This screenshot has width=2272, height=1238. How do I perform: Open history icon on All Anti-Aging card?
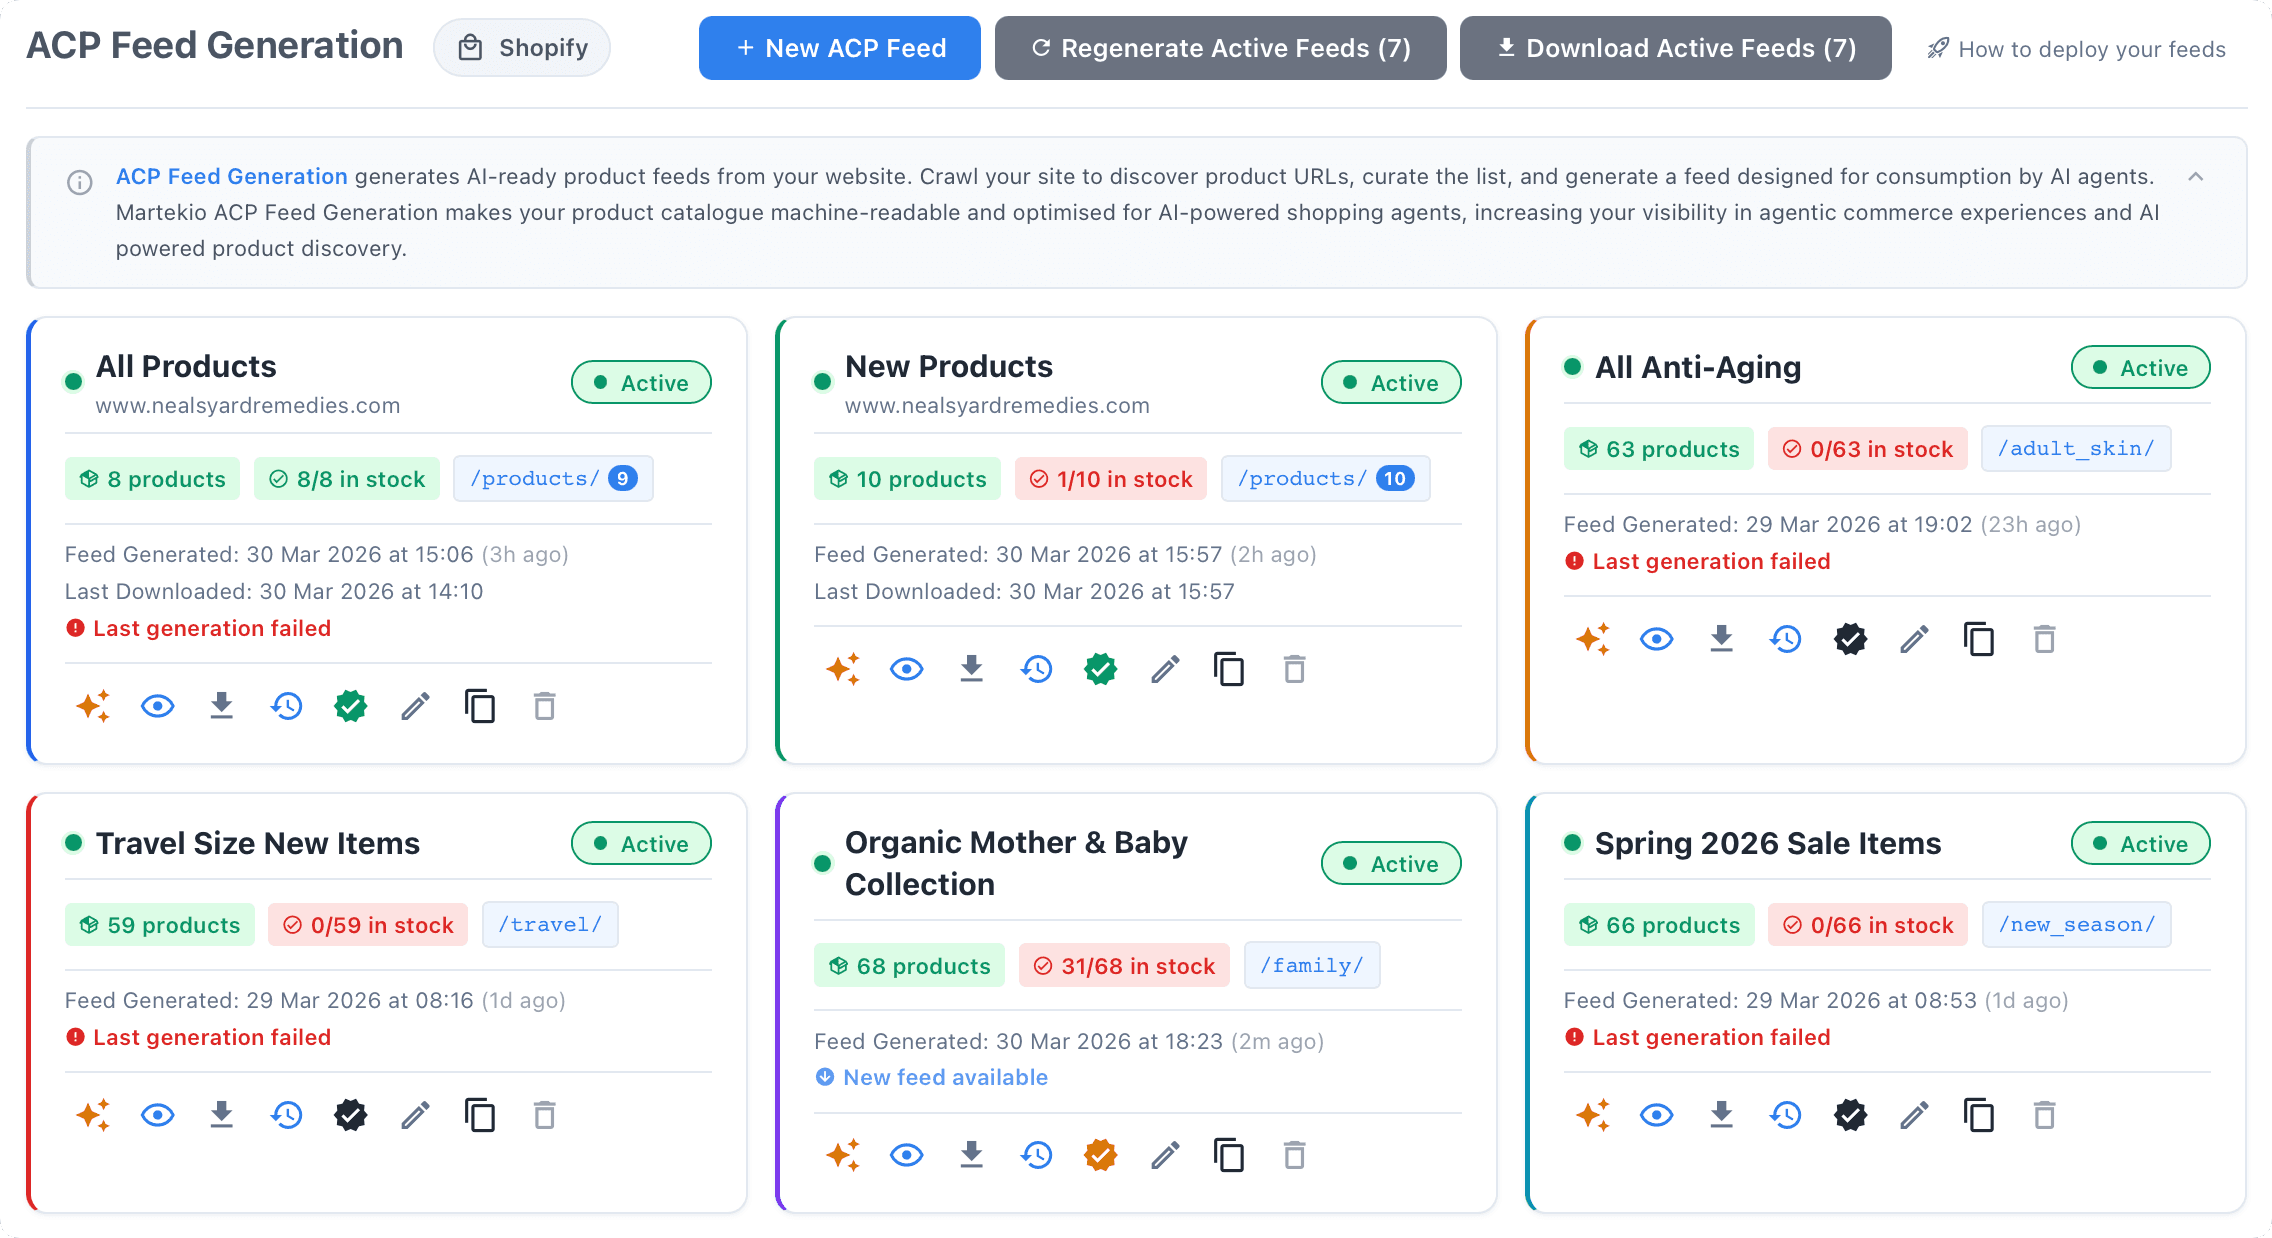pos(1786,639)
